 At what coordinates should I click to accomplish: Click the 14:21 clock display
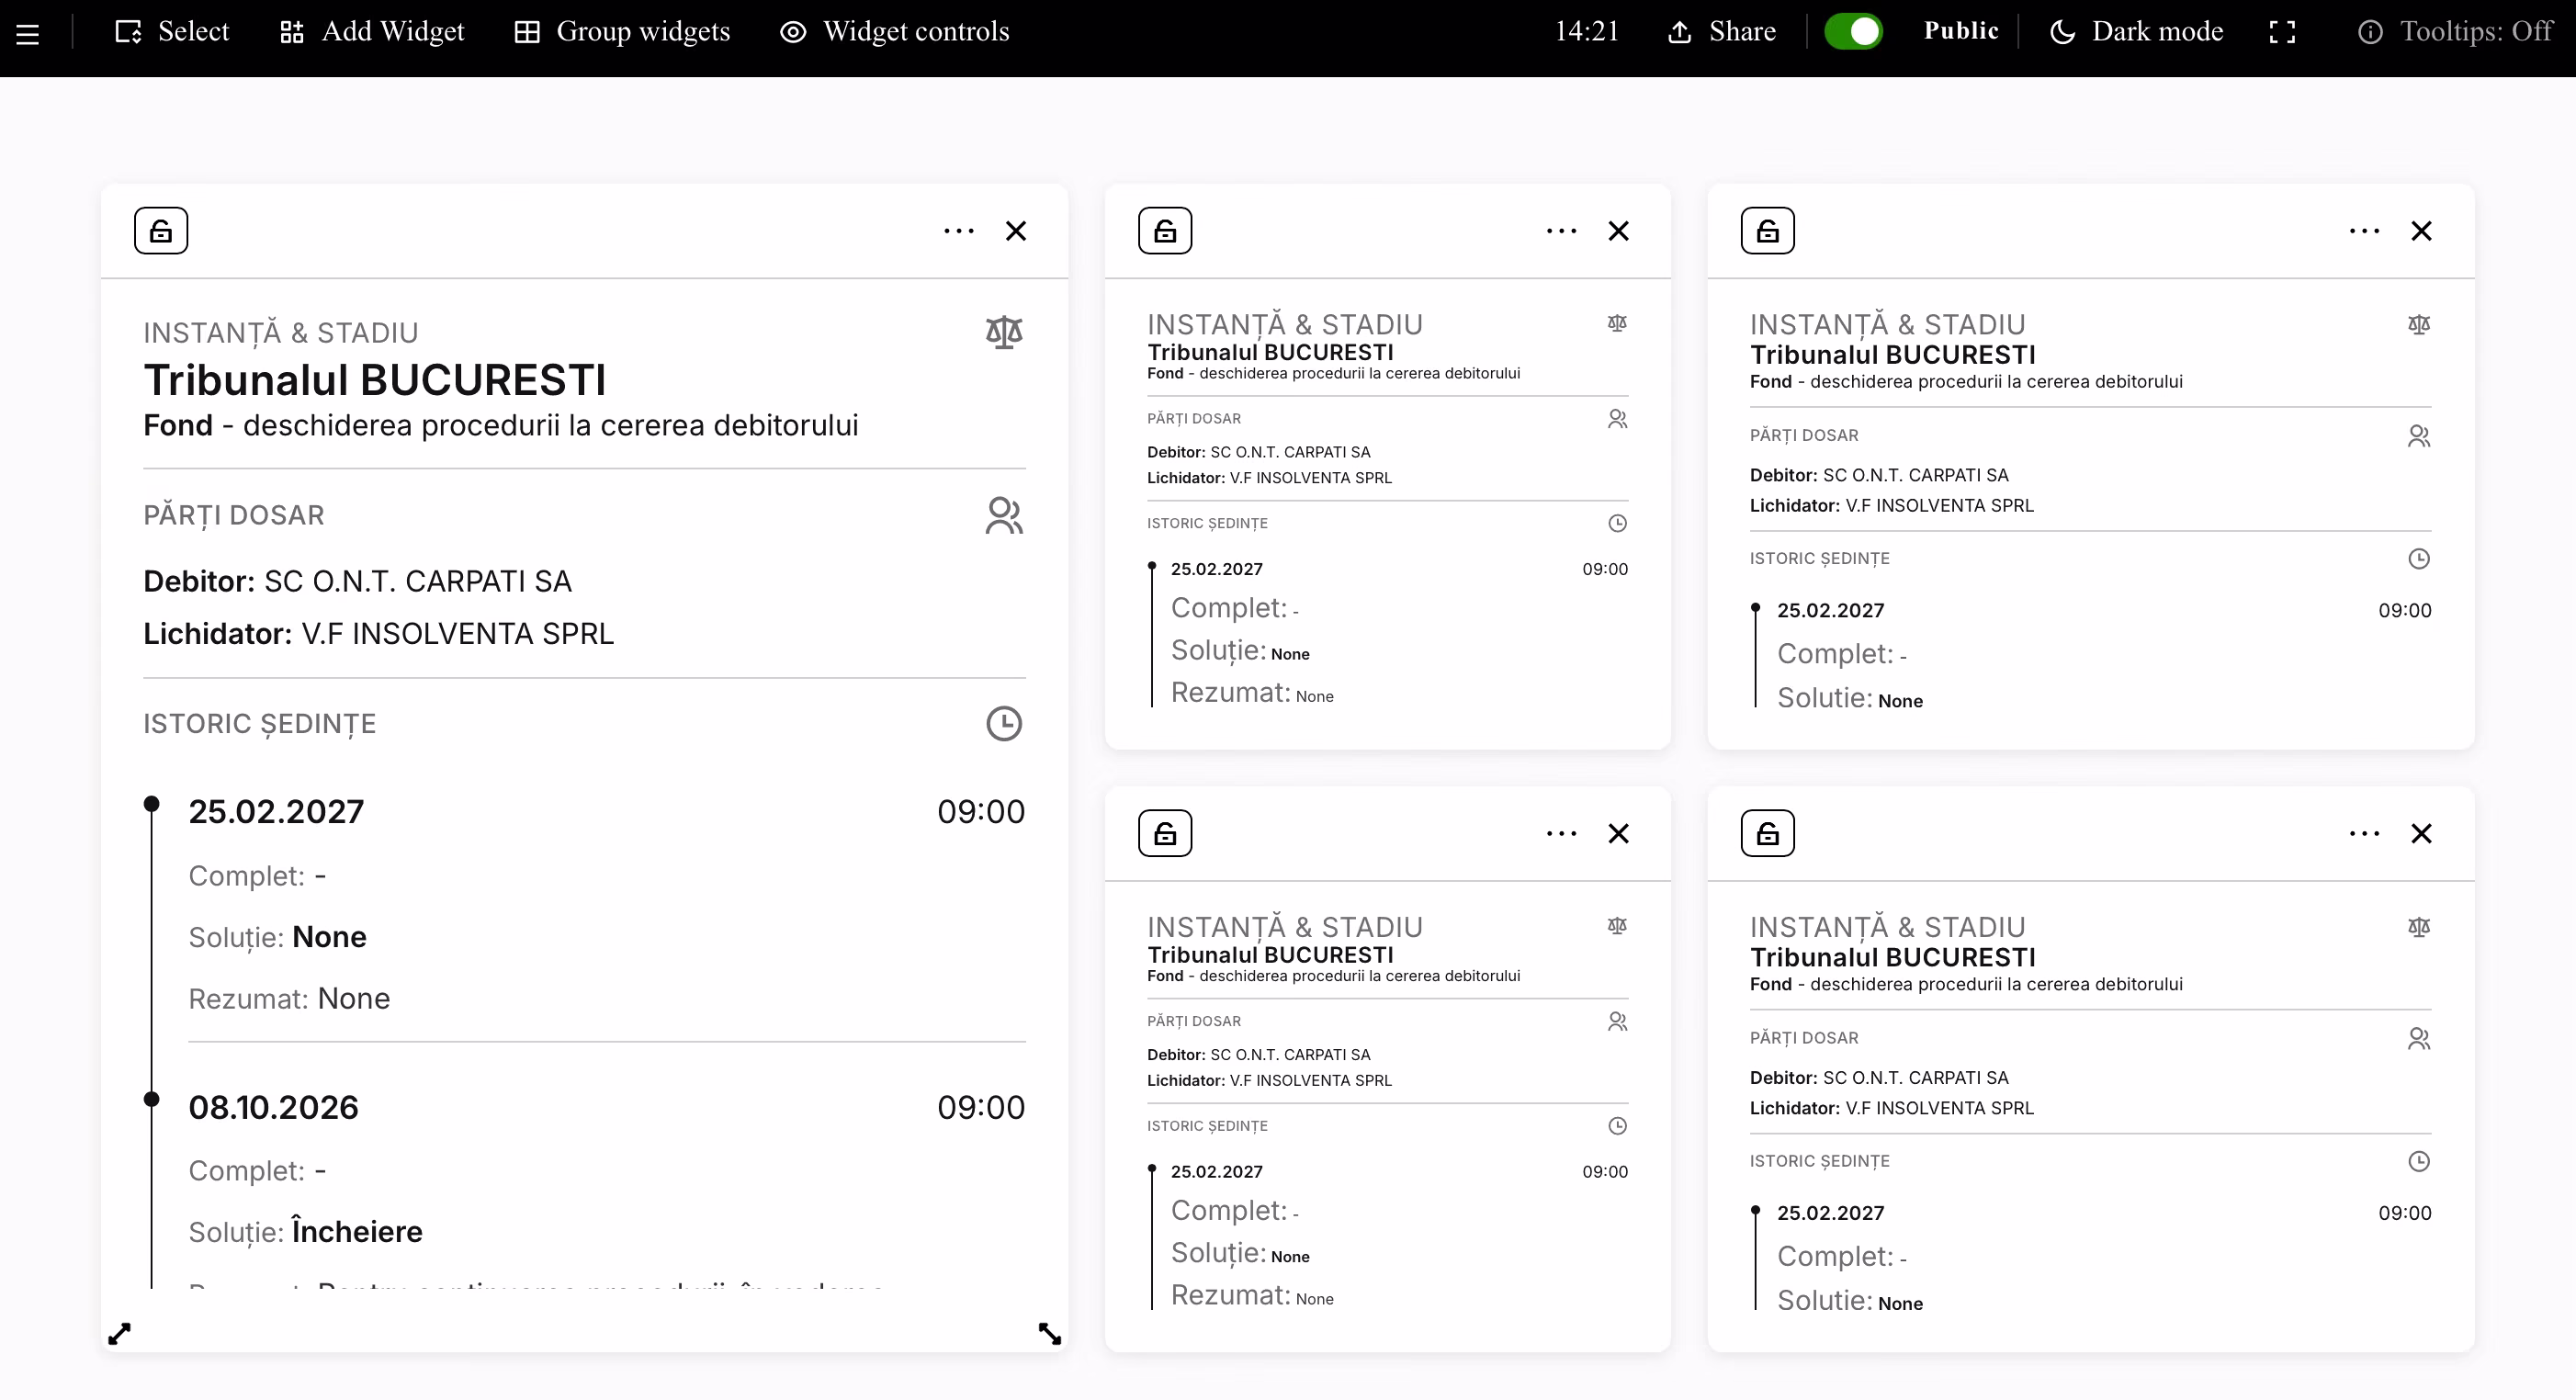point(1587,32)
